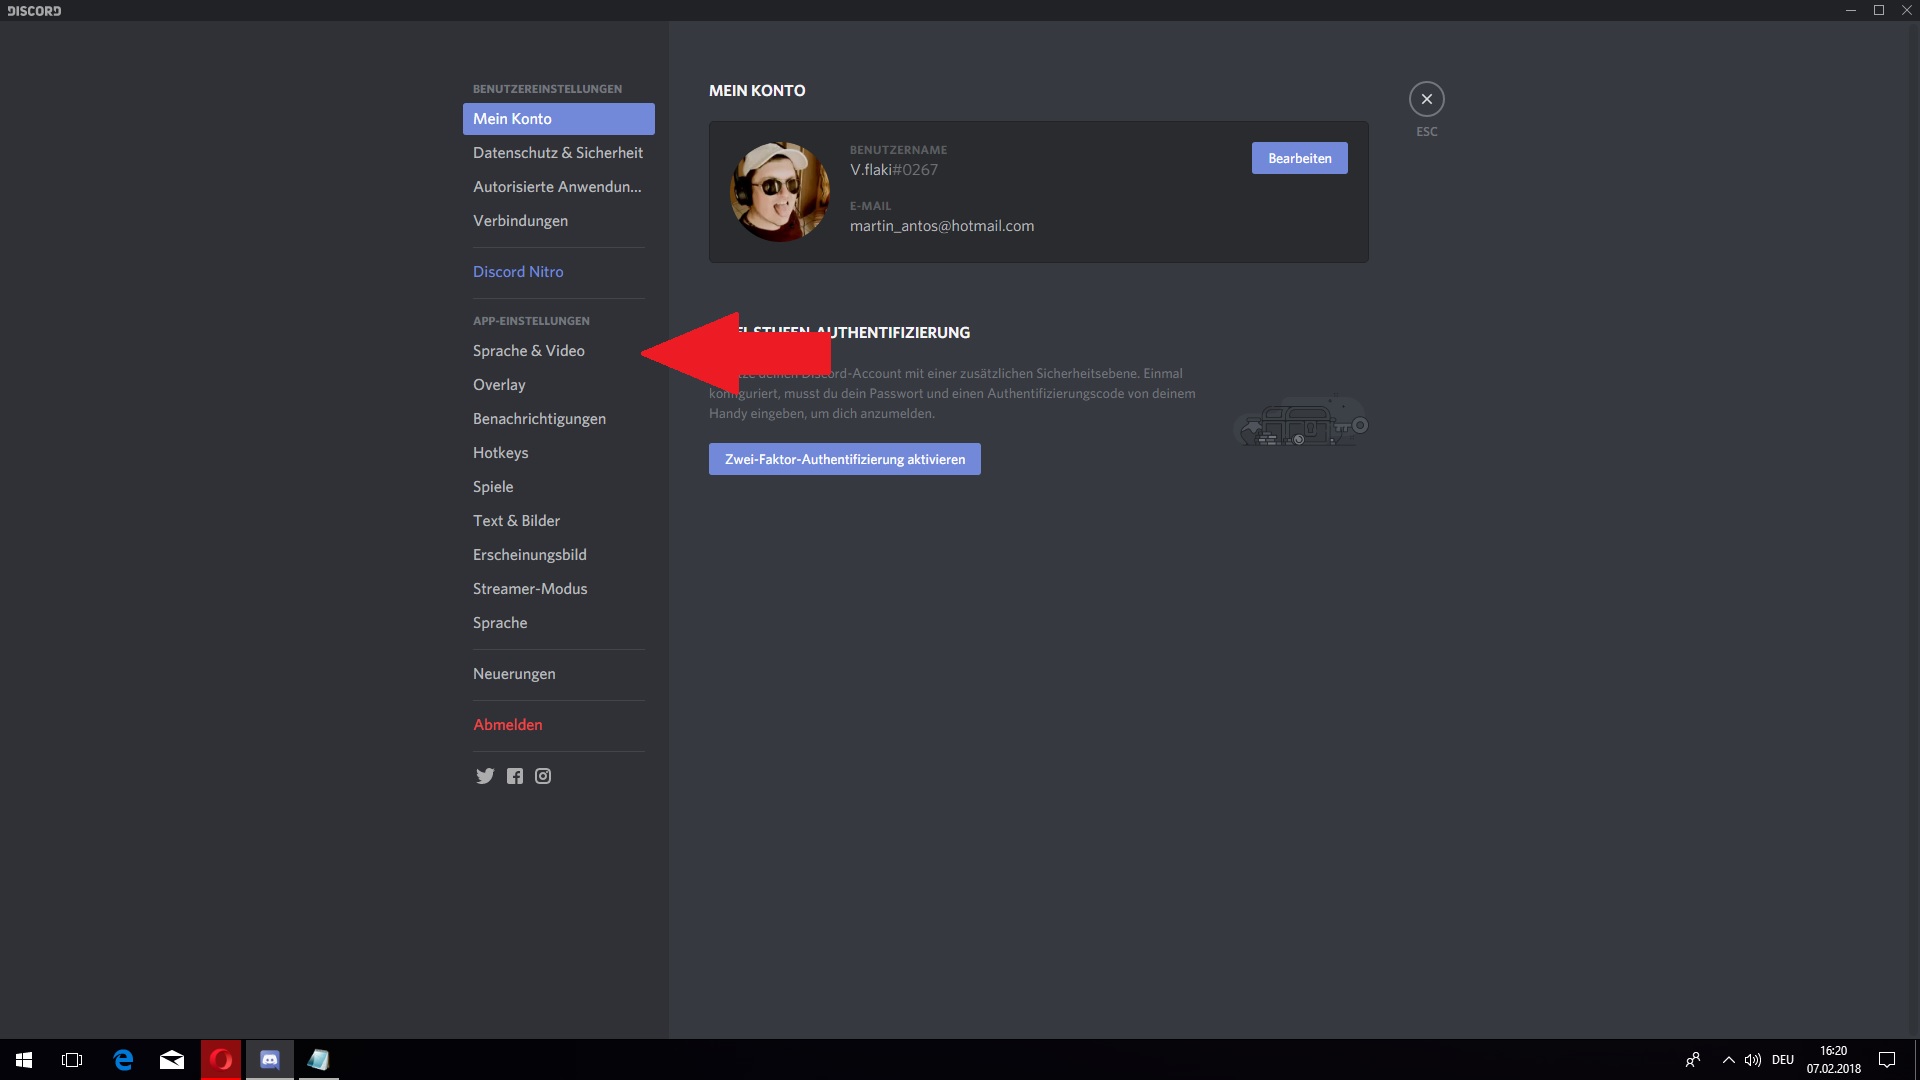Screen dimensions: 1920x1080
Task: Close settings with the ESC circle button
Action: click(1426, 99)
